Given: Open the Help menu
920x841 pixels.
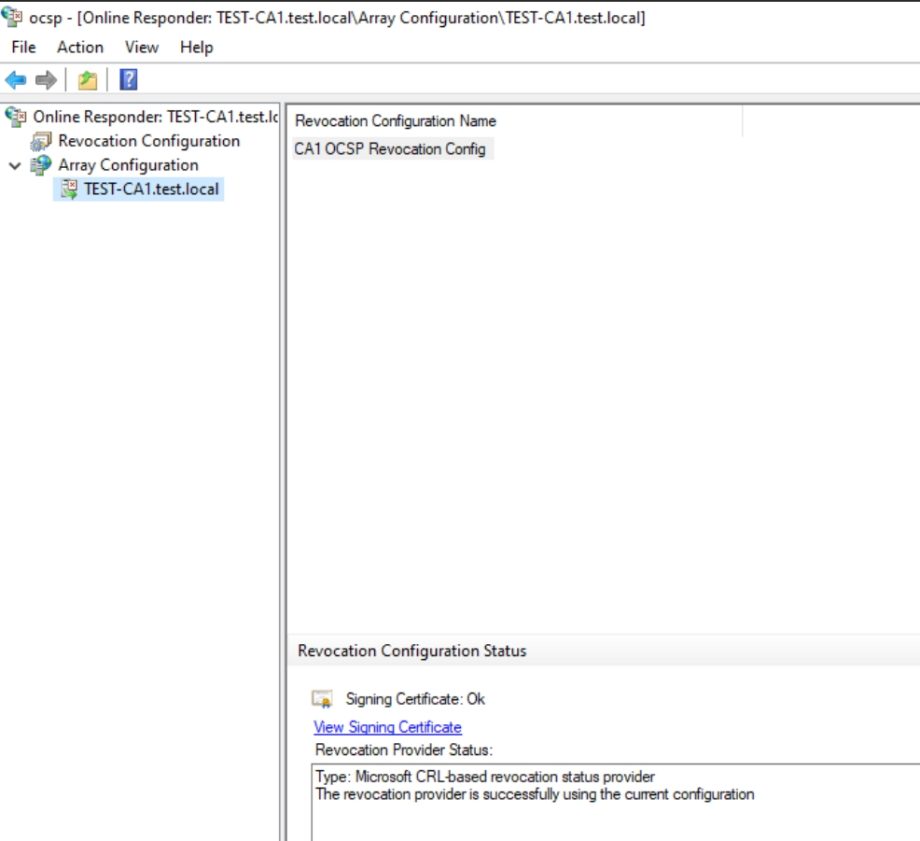Looking at the screenshot, I should [197, 47].
